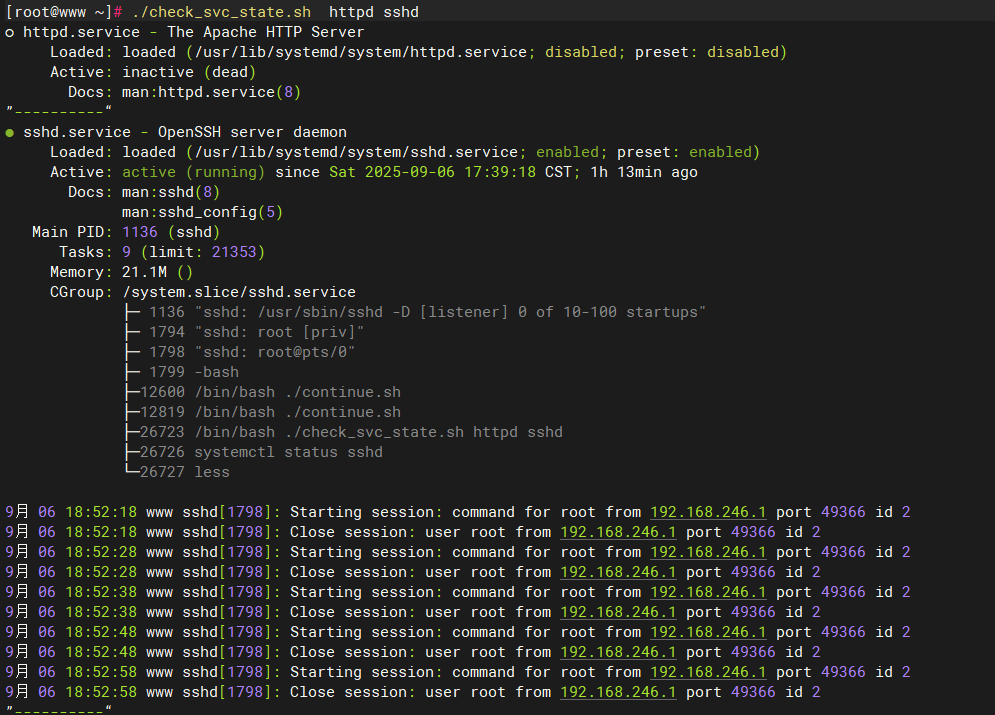Open IP 192.168.246.1 in the 18:52:48 Close session line
995x715 pixels.
point(618,652)
